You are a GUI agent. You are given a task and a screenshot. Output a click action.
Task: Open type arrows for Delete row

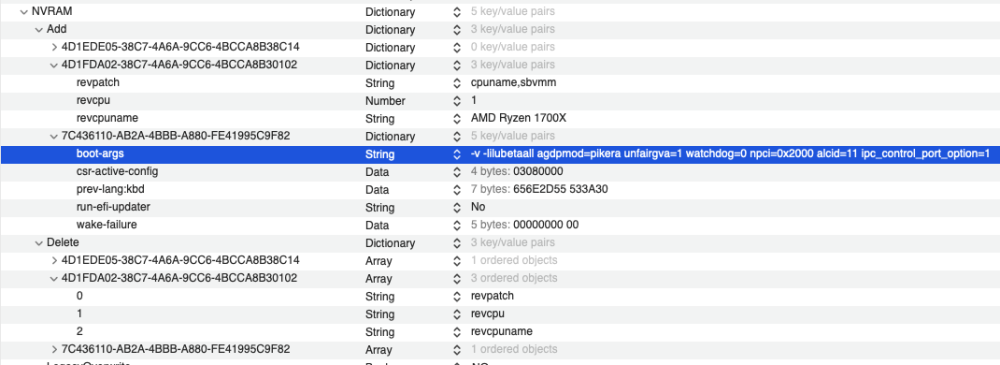[457, 243]
